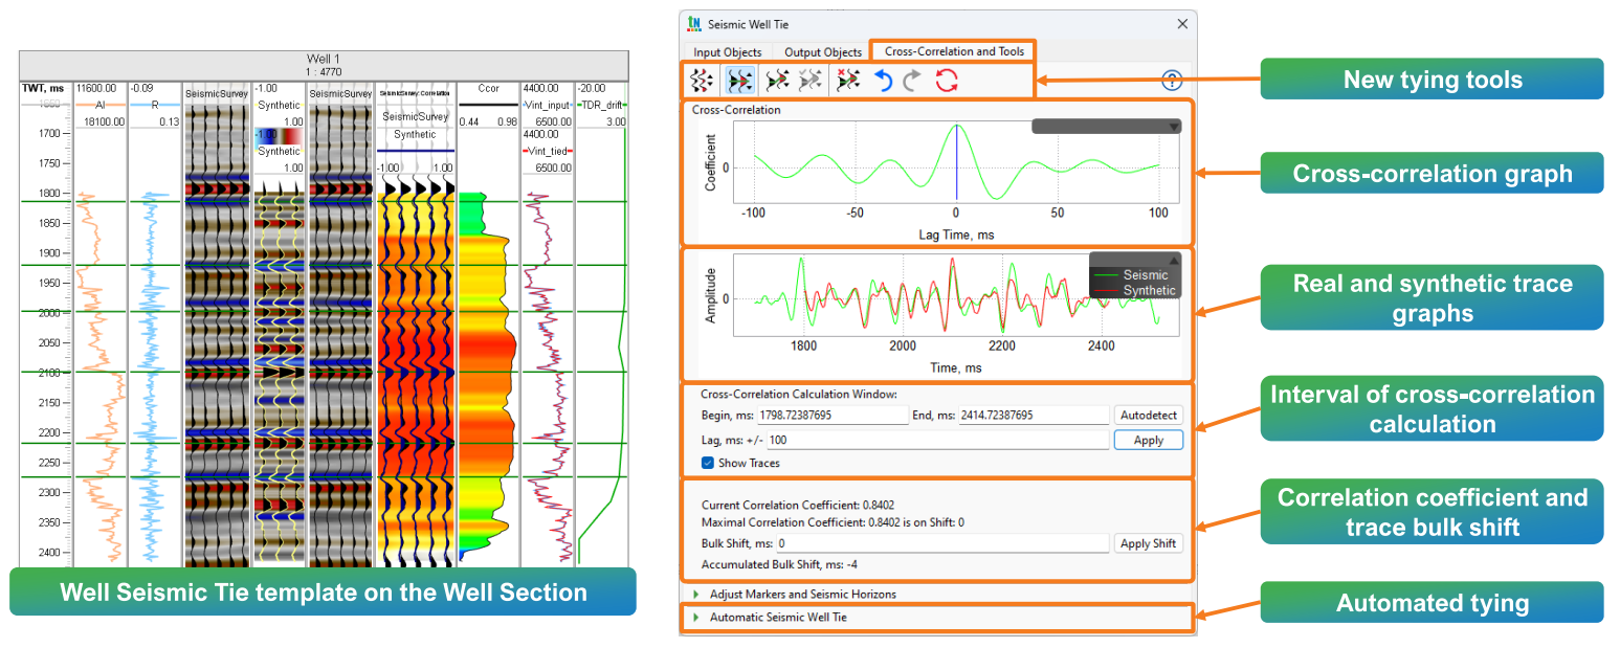
Task: Click the Apply button for lag
Action: 1148,440
